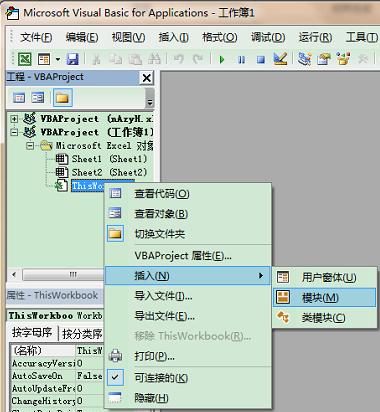Click the Redo toolbar icon
The height and width of the screenshot is (412, 380).
(197, 60)
